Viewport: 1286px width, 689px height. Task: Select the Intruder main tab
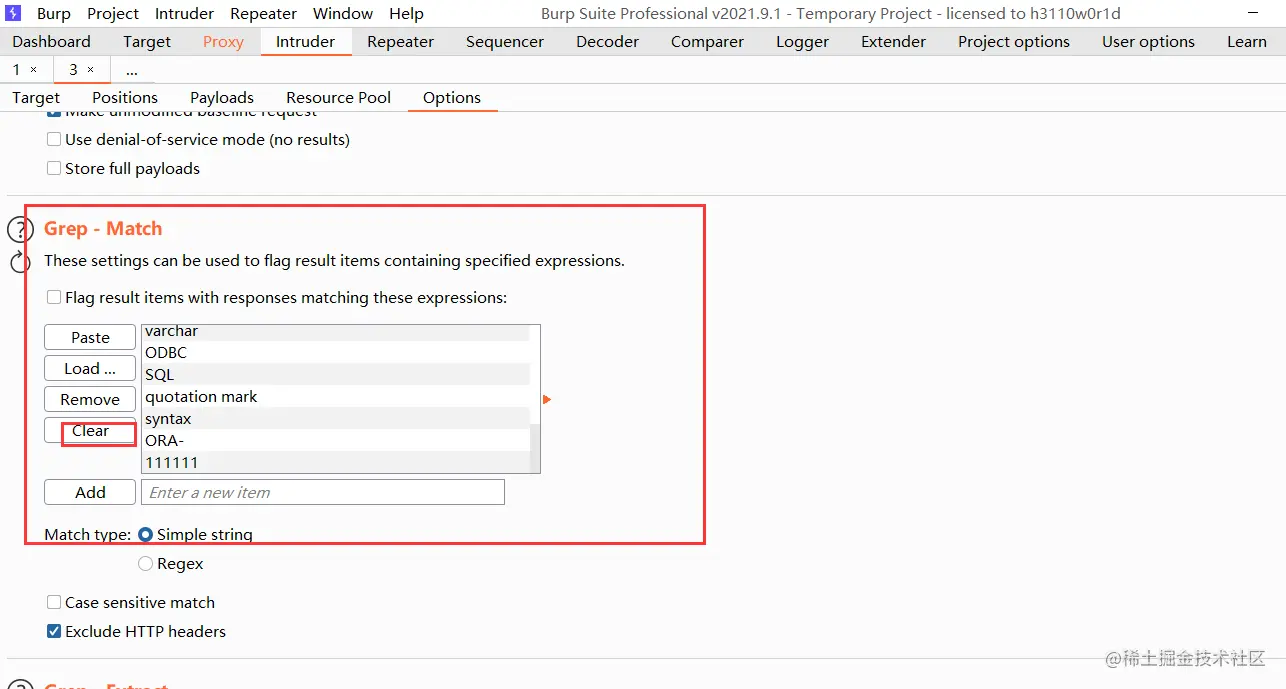pos(306,42)
